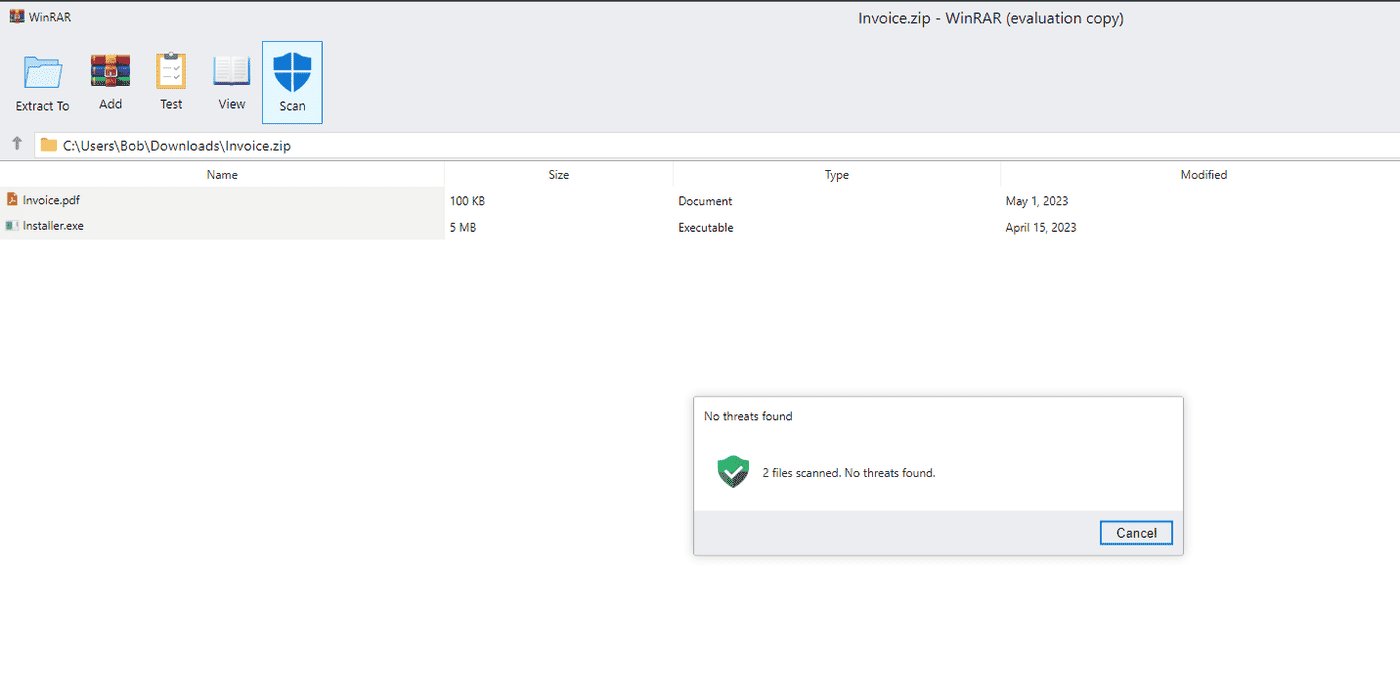
Task: Click the executable icon beside Installer.exe
Action: tap(10, 226)
